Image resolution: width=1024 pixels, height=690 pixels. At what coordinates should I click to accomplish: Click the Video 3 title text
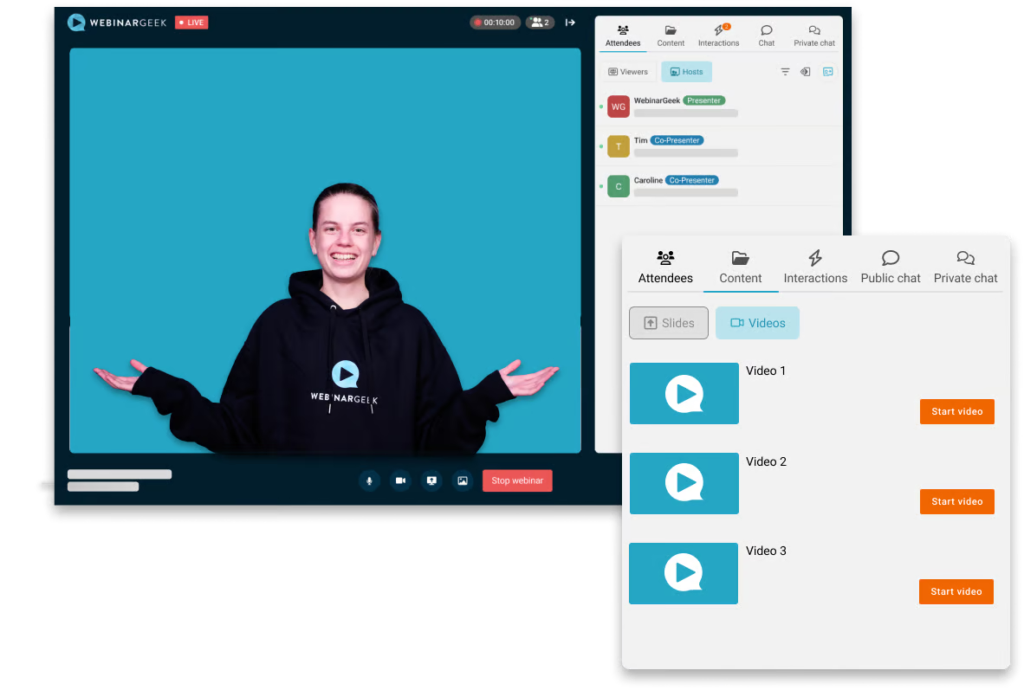click(x=766, y=551)
